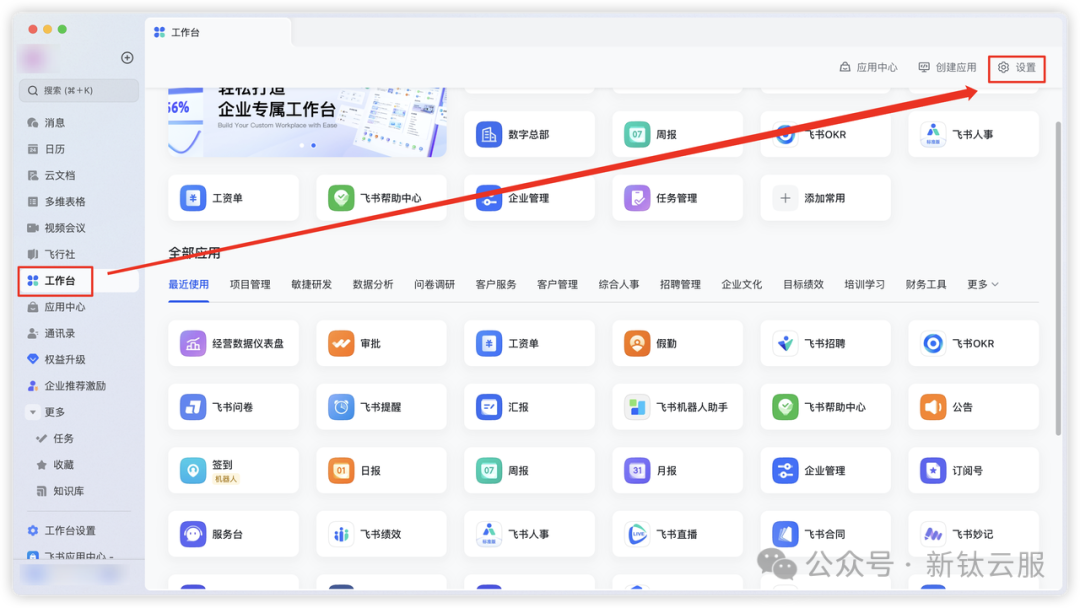Launch the 数字总部 app

point(529,134)
